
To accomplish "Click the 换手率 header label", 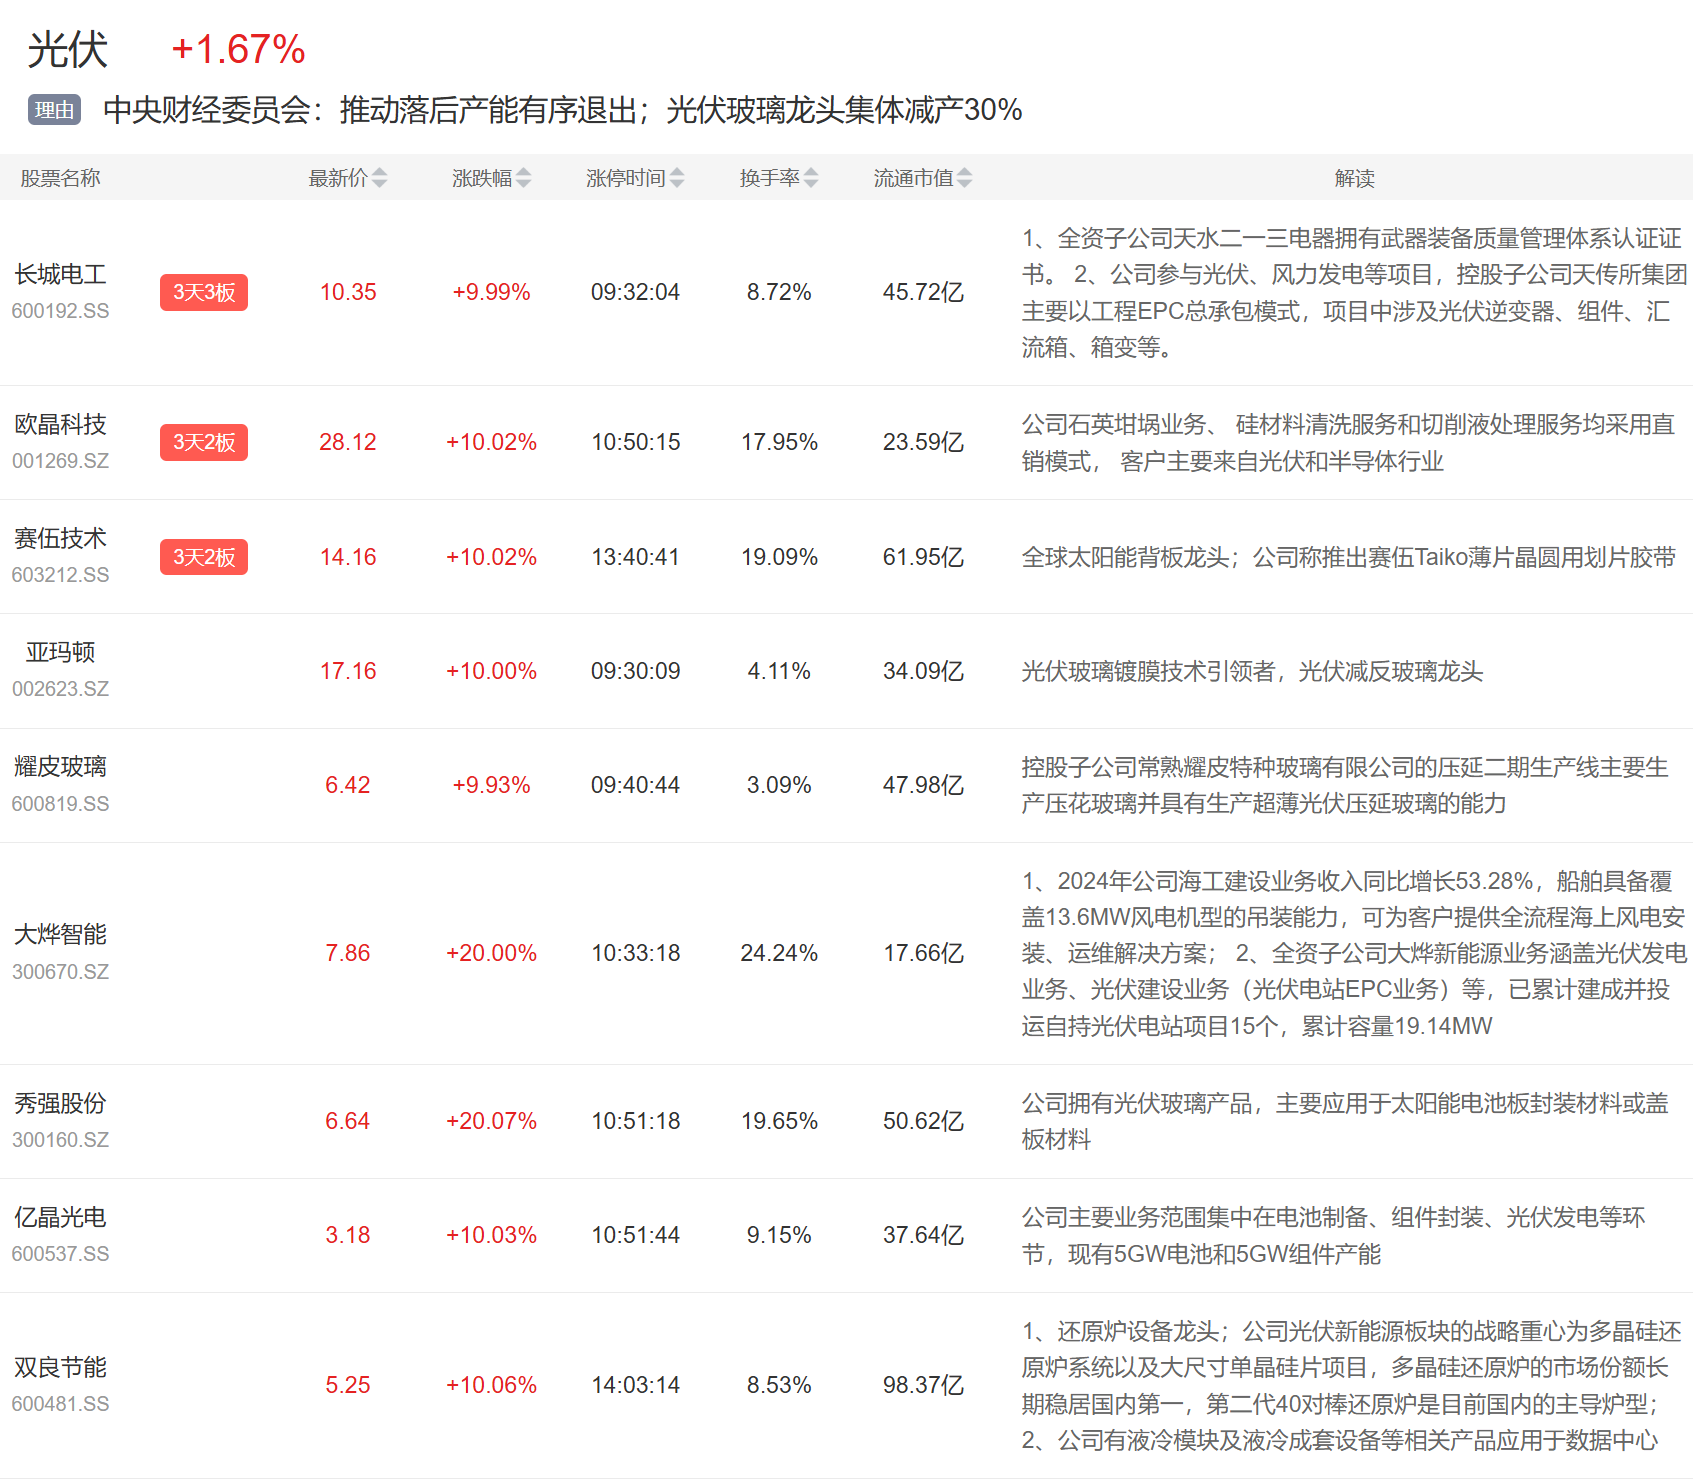I will [770, 178].
